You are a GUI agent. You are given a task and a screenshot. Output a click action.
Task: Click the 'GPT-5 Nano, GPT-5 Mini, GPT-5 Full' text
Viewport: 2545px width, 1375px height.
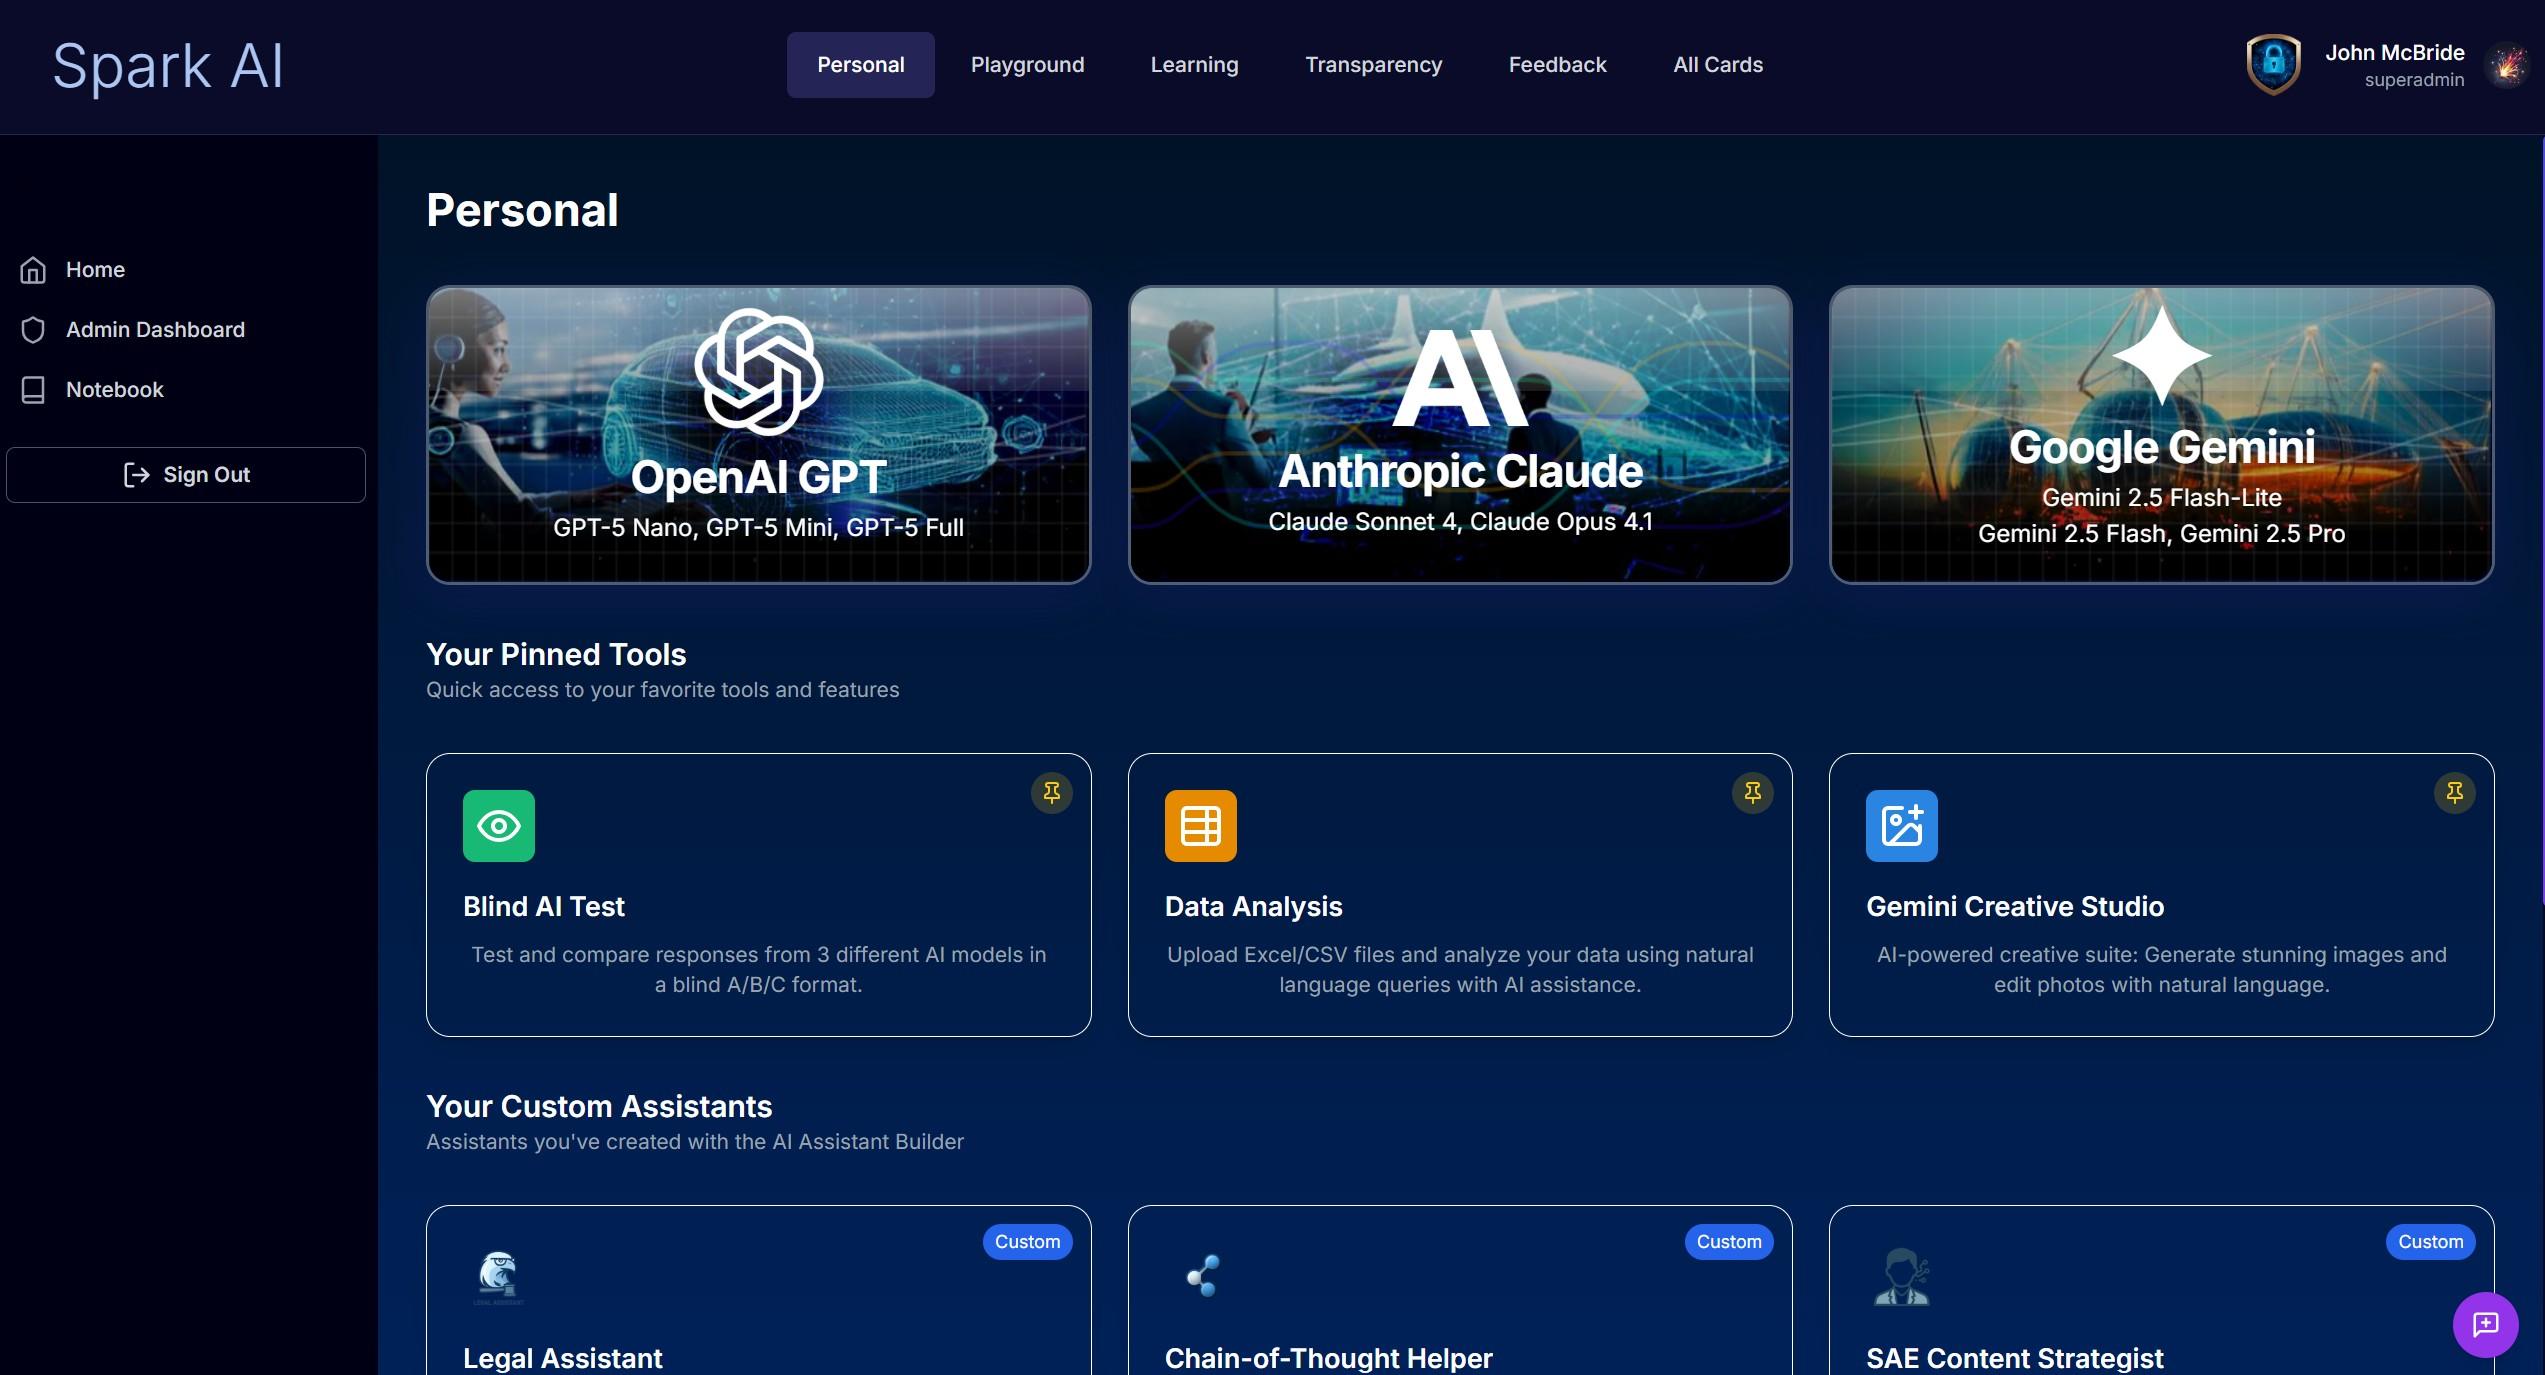coord(759,528)
